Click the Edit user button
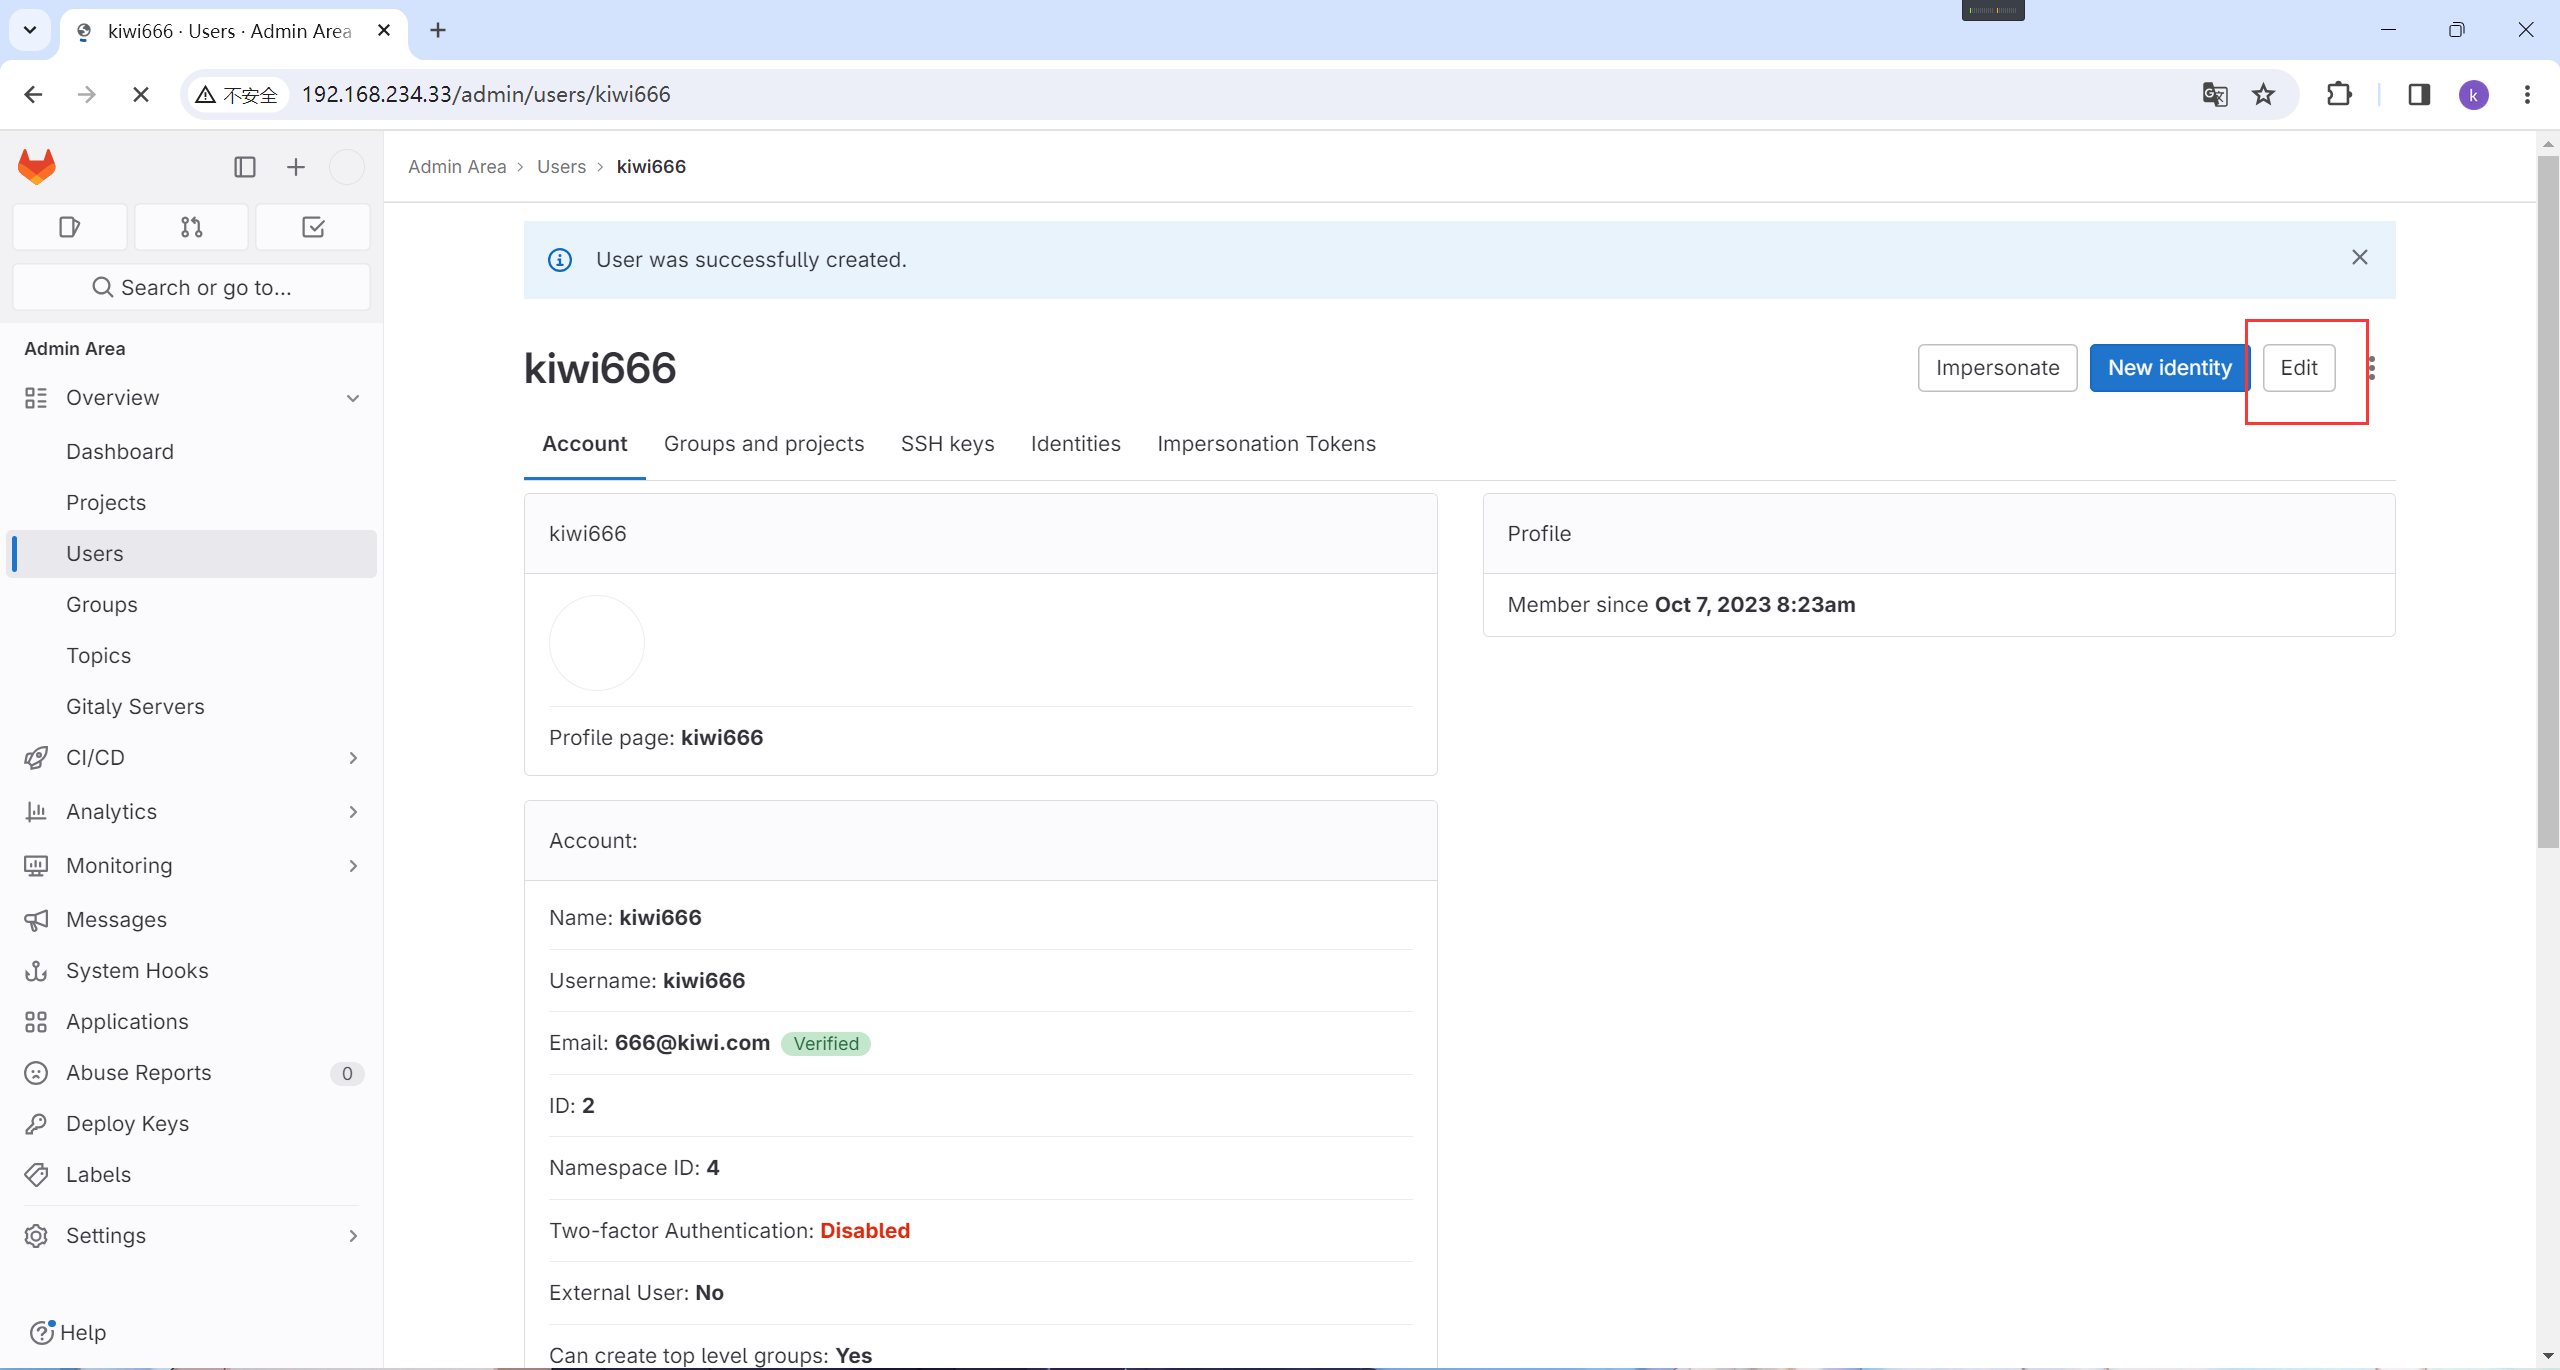 pyautogui.click(x=2298, y=368)
